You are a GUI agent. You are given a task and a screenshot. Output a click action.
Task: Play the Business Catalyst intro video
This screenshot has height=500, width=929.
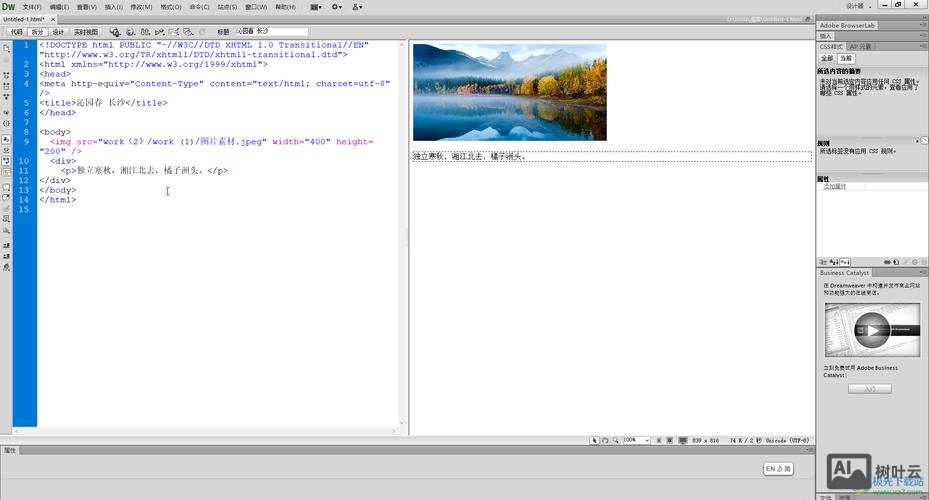click(872, 331)
